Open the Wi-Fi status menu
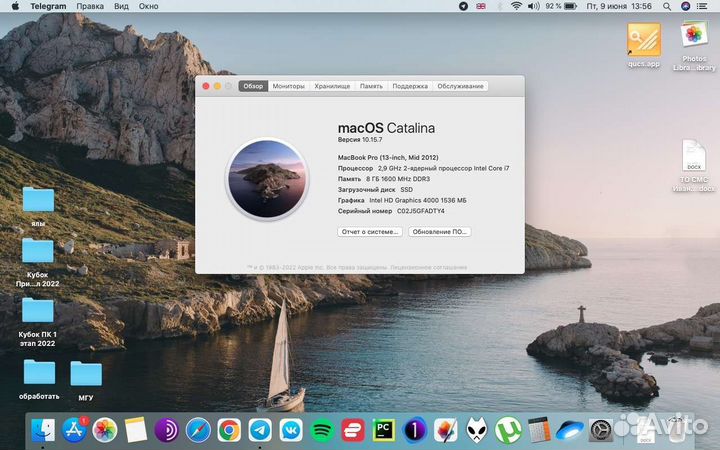The width and height of the screenshot is (720, 450). [x=516, y=6]
